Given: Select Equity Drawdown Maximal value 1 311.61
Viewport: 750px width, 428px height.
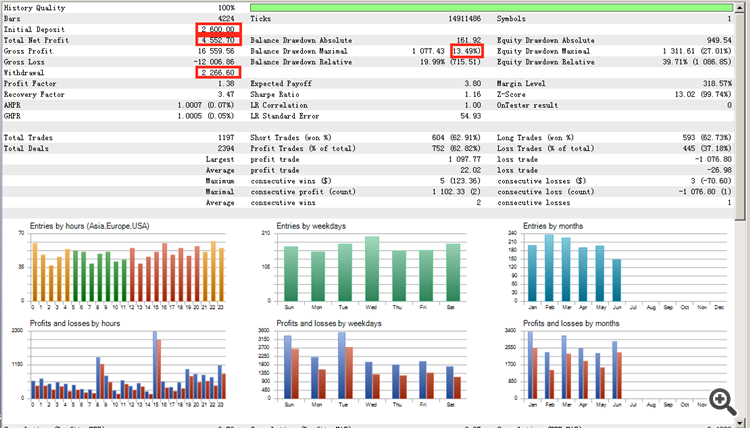Looking at the screenshot, I should 679,51.
